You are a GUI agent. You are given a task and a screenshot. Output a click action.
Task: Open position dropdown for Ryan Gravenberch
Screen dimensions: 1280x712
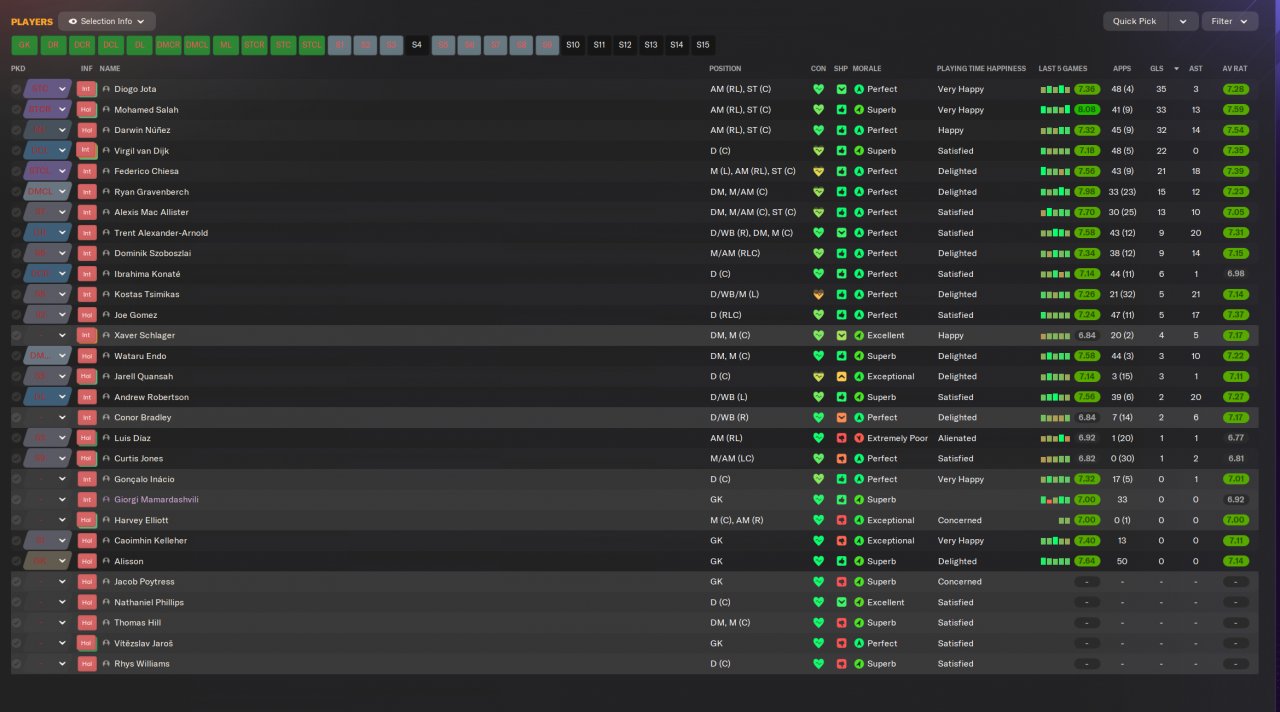point(62,192)
